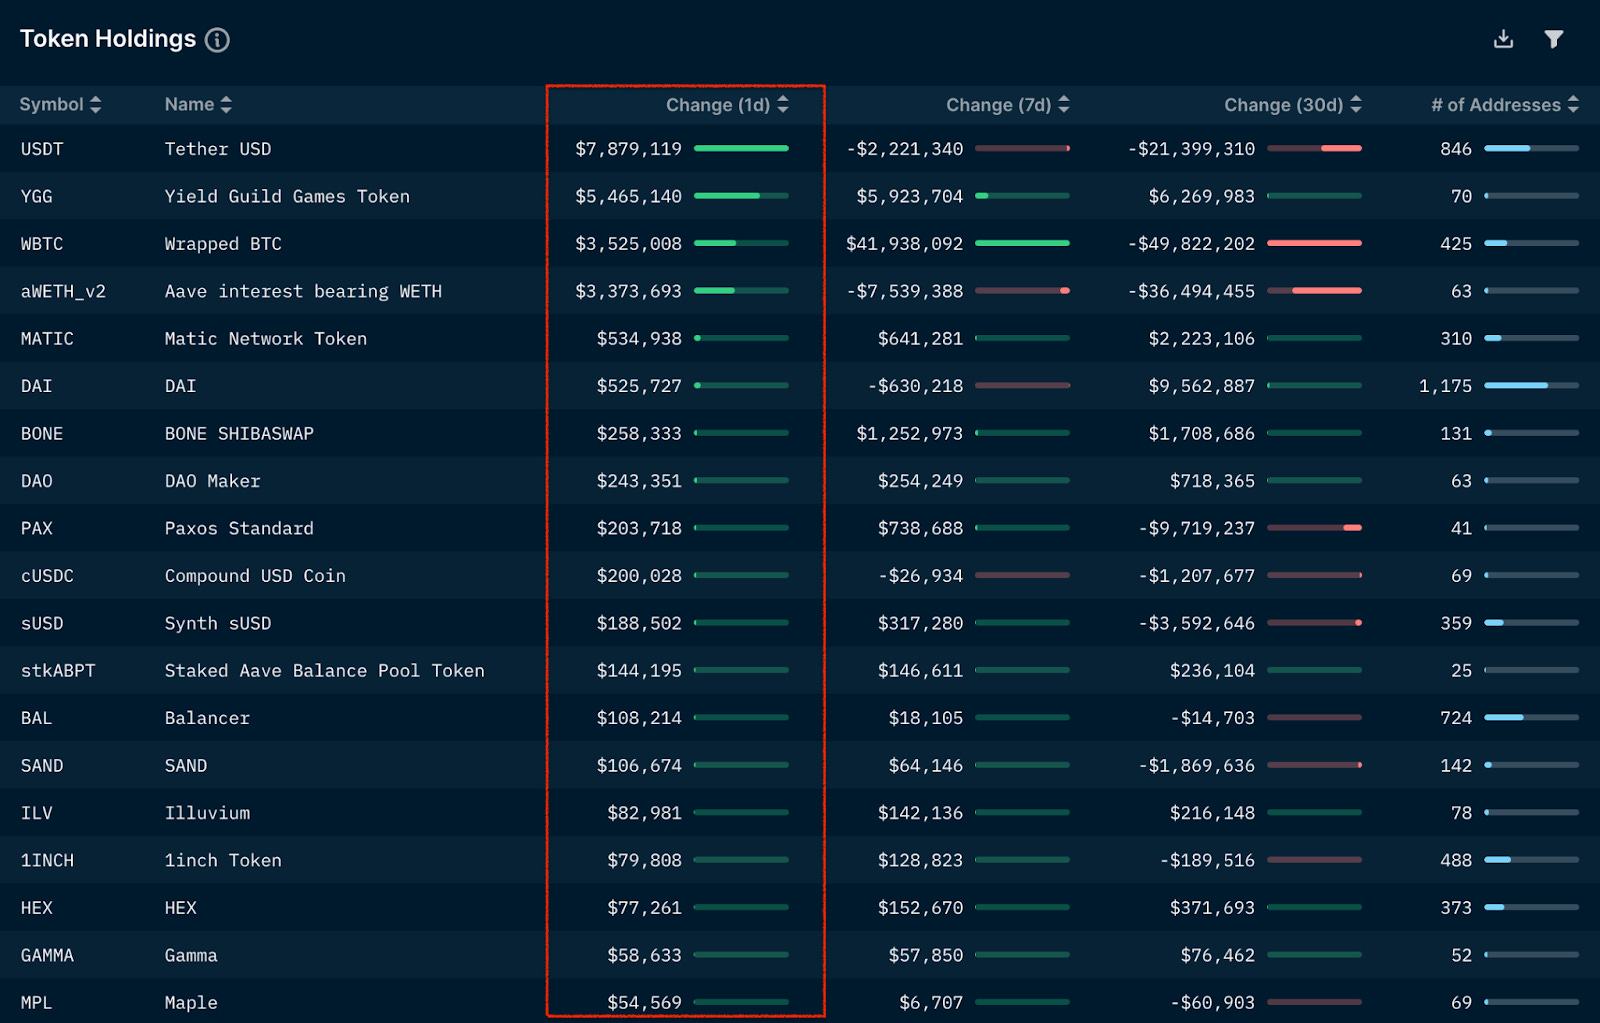Download the token holdings data

[x=1503, y=39]
